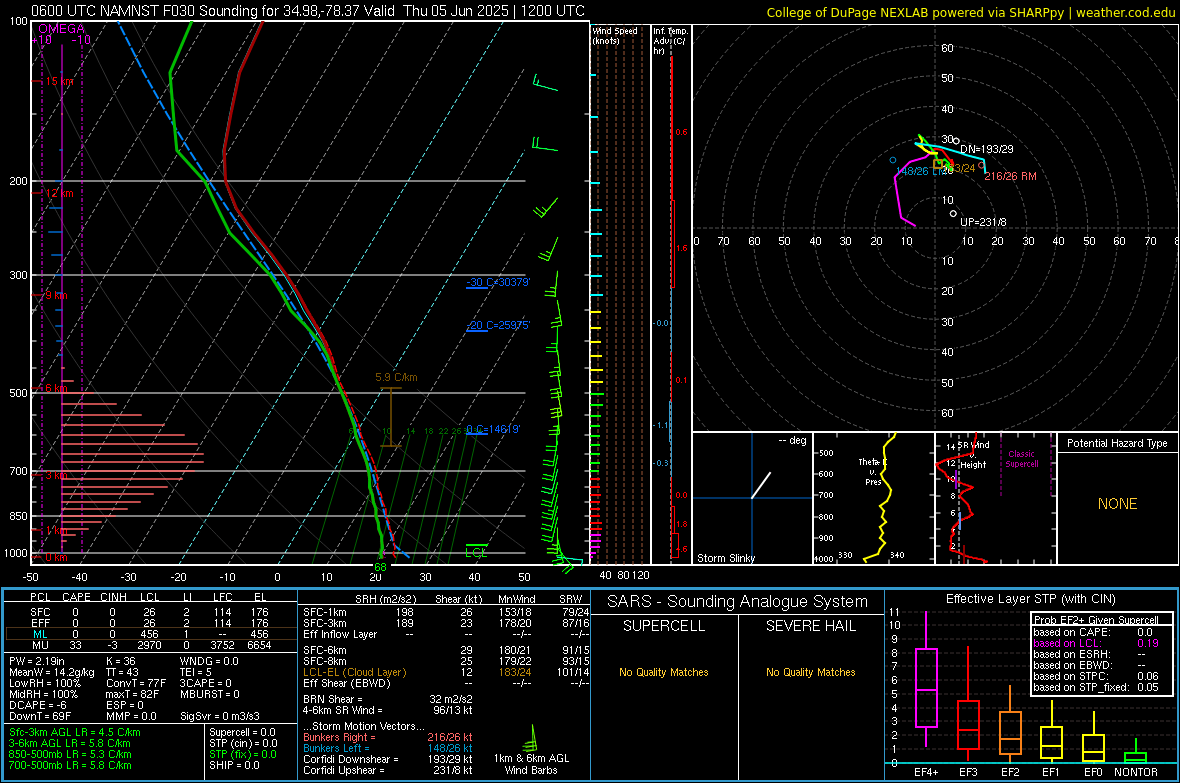Select the 'EFF' parcel row
The height and width of the screenshot is (783, 1180).
click(150, 623)
